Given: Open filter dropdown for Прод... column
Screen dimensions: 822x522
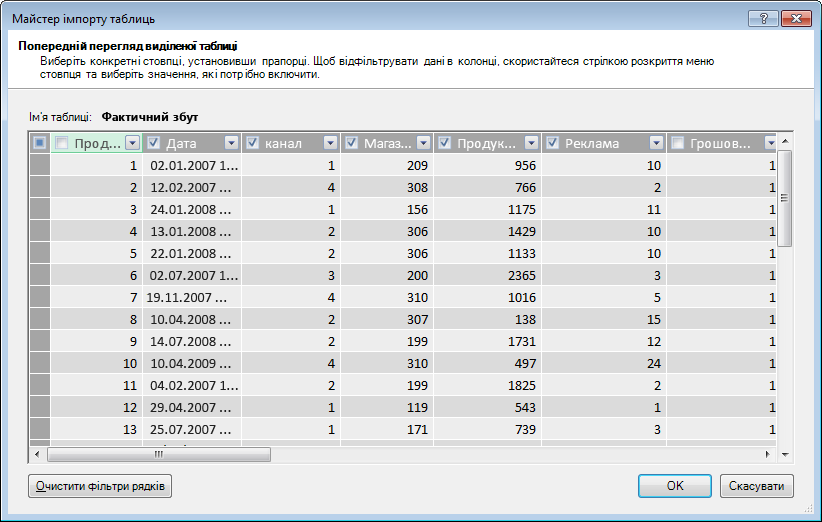Looking at the screenshot, I should (x=133, y=143).
